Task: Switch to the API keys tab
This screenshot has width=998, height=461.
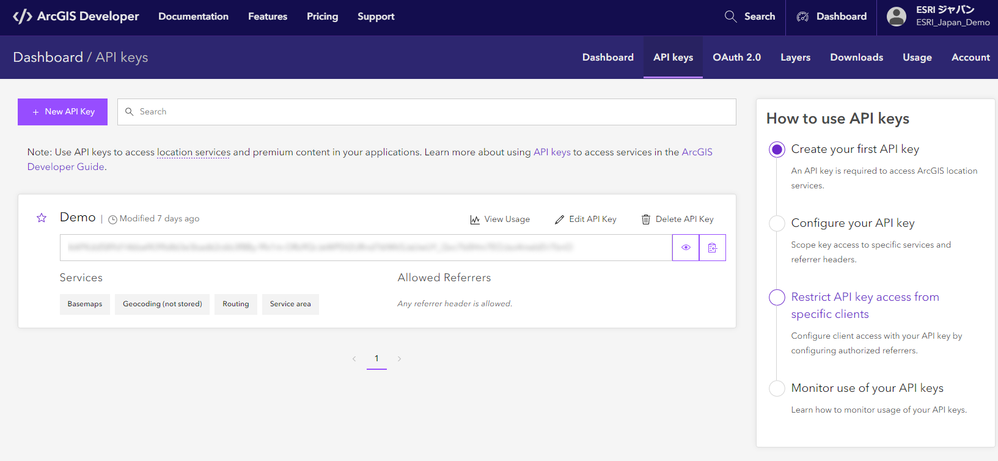Action: point(673,57)
